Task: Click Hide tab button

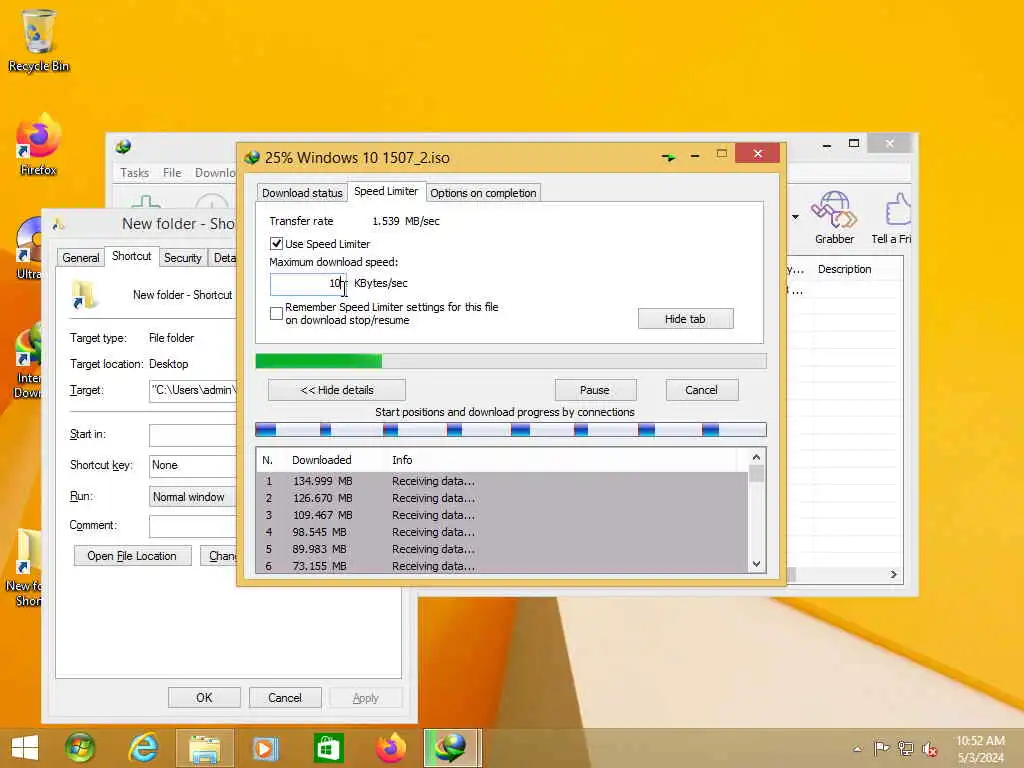Action: click(685, 319)
